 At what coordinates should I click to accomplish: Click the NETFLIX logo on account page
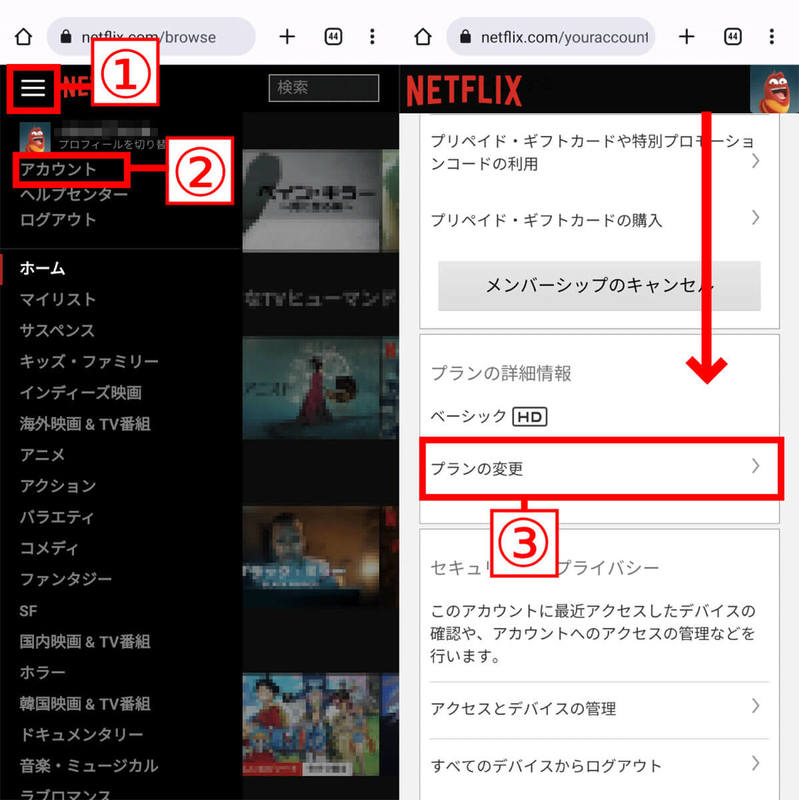pyautogui.click(x=464, y=90)
